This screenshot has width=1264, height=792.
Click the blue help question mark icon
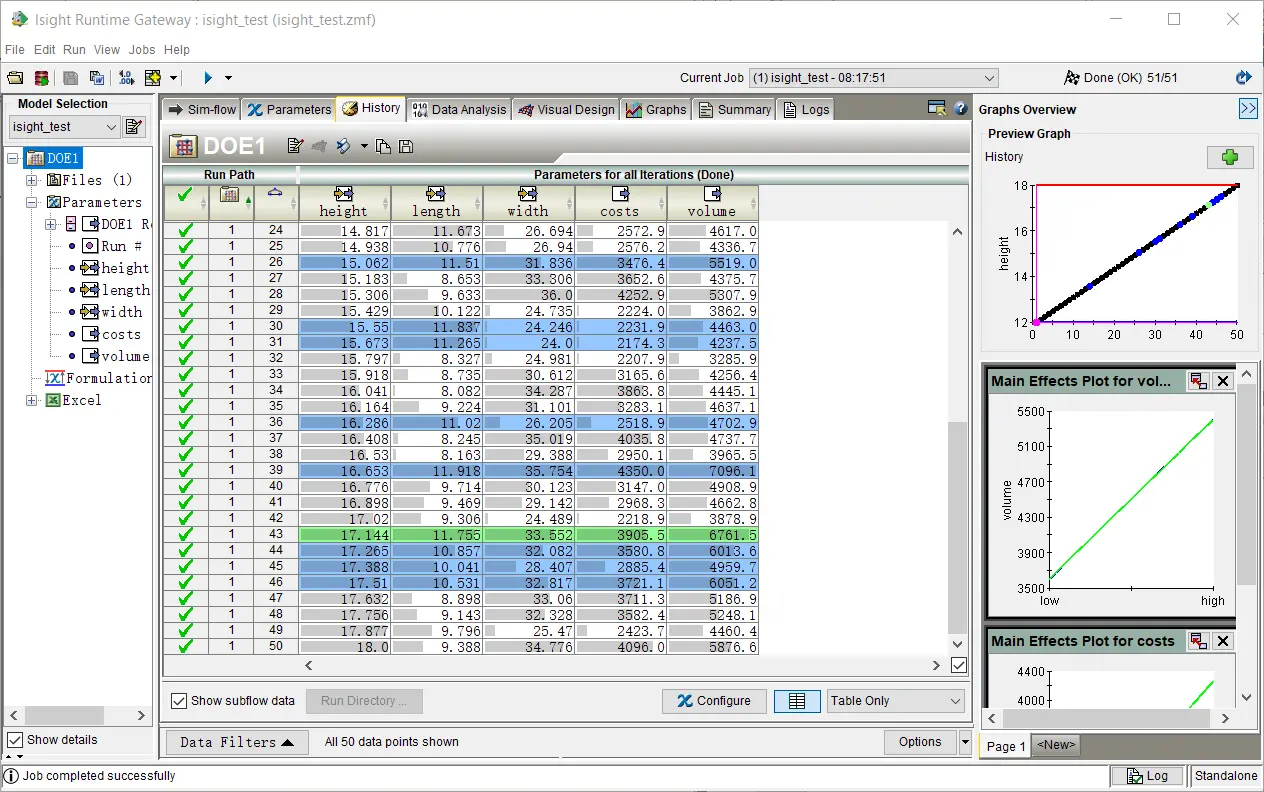coord(960,109)
